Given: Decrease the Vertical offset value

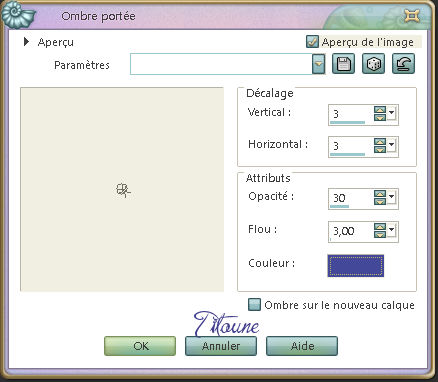Looking at the screenshot, I should click(x=380, y=117).
